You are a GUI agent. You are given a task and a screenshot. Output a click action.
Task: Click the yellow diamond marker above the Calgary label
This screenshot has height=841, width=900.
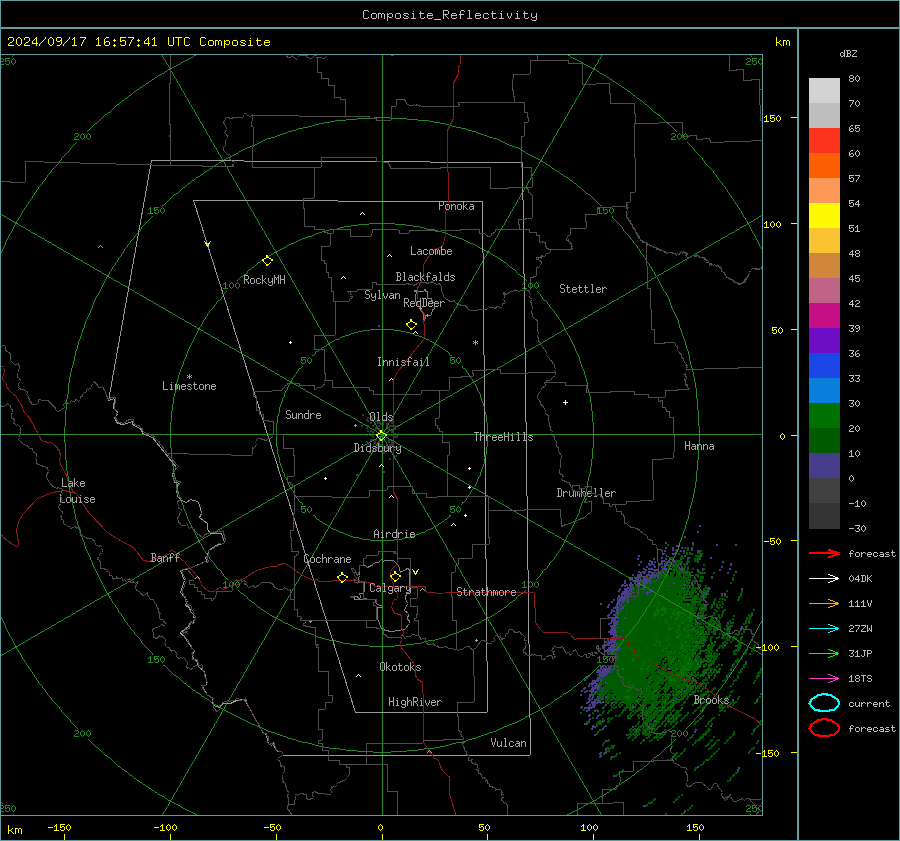[395, 576]
